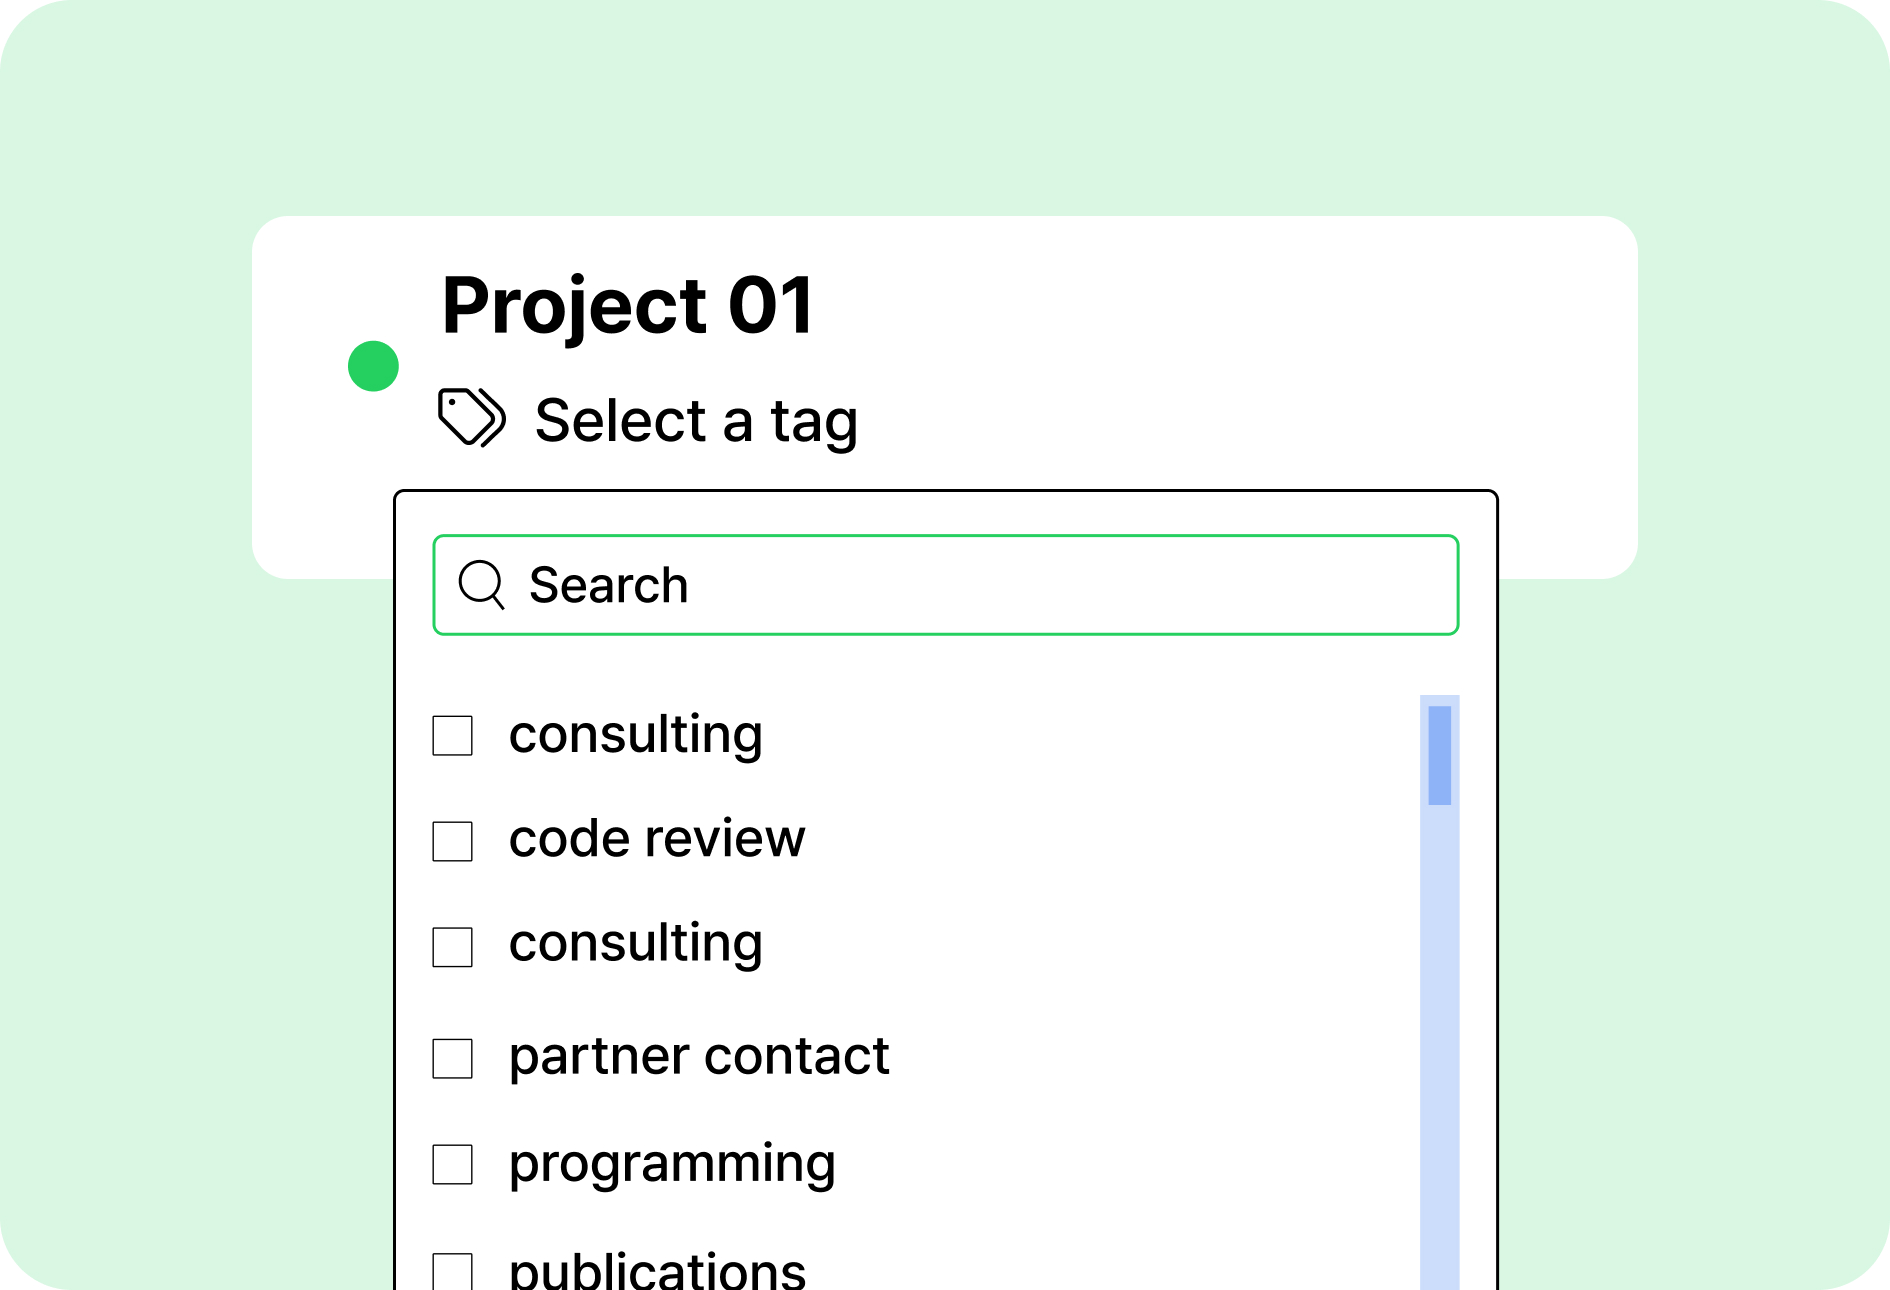Pick the programming tag label
Image resolution: width=1890 pixels, height=1290 pixels.
click(671, 1164)
